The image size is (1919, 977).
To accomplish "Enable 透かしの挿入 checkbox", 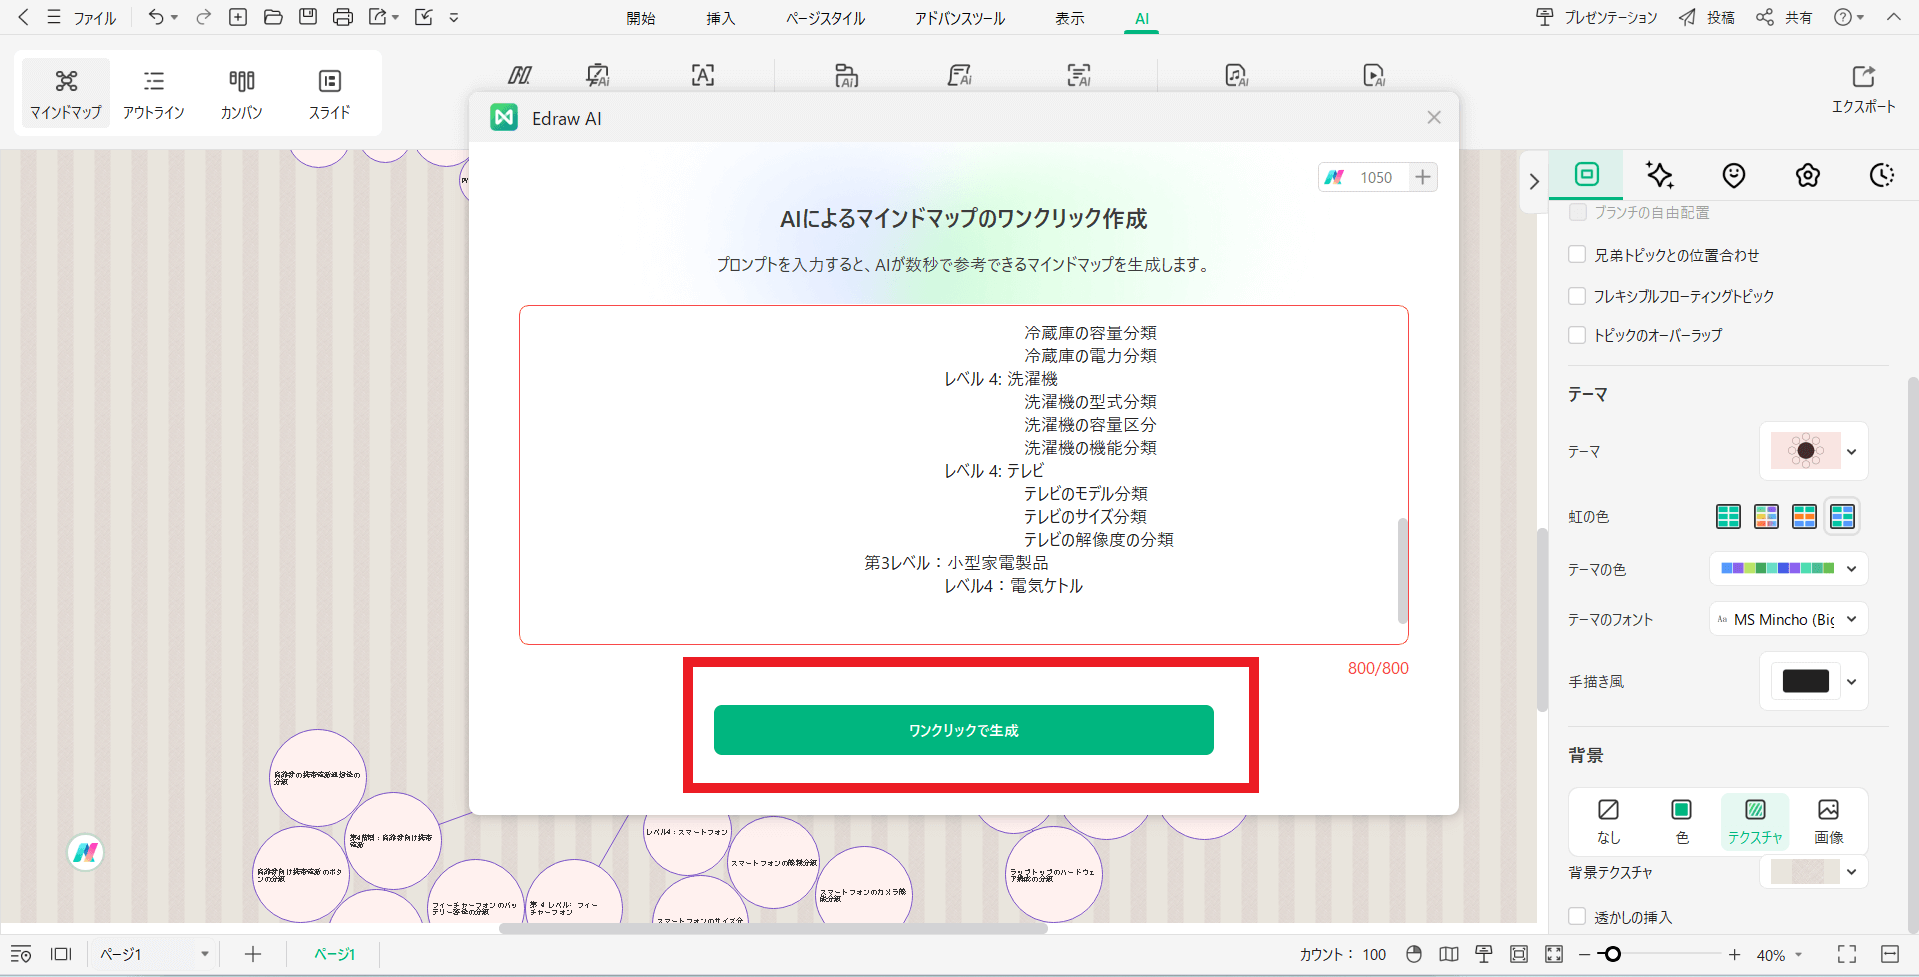I will coord(1577,916).
